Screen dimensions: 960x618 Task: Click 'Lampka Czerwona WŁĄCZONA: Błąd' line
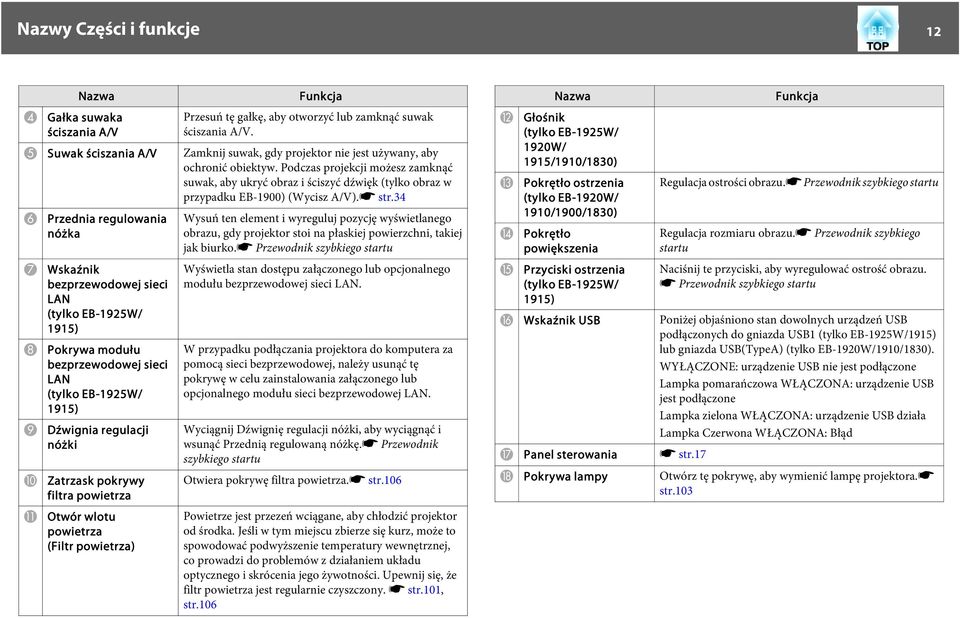pyautogui.click(x=756, y=433)
